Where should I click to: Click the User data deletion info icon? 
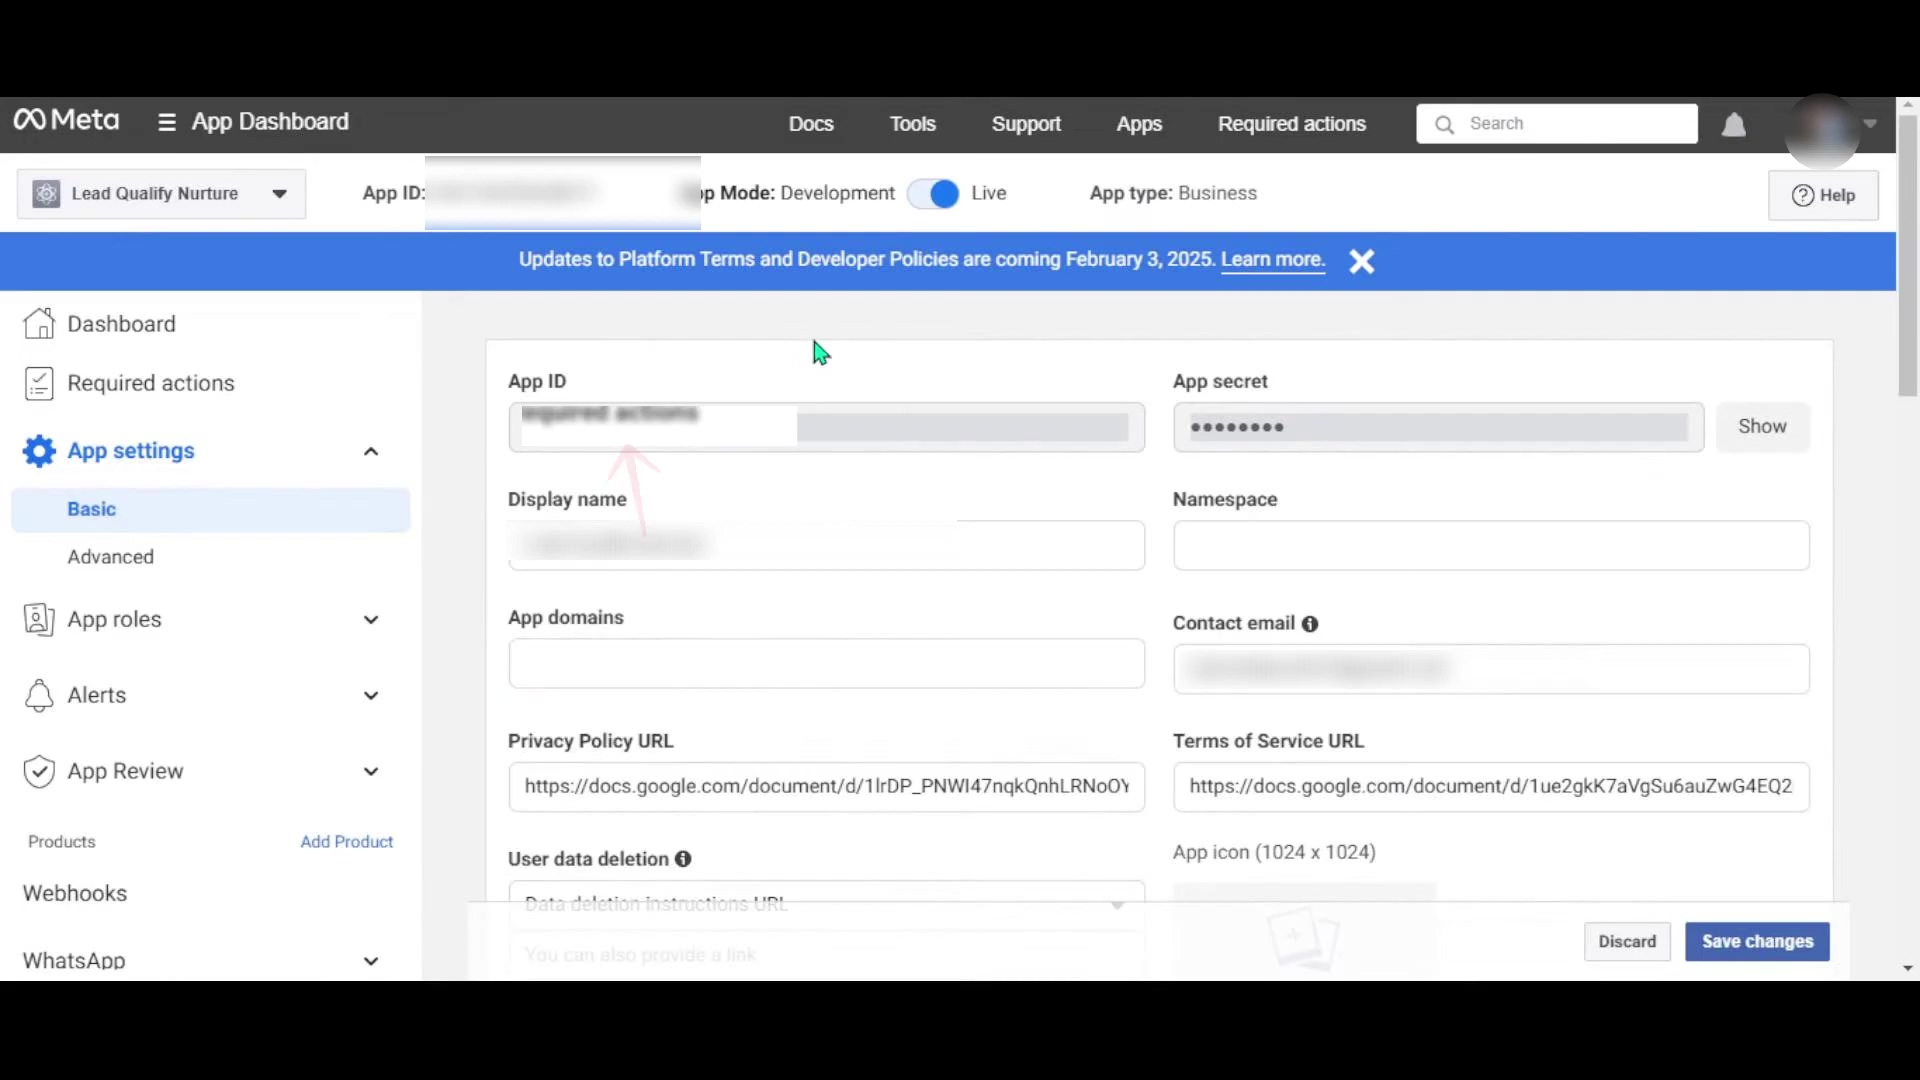pyautogui.click(x=683, y=859)
